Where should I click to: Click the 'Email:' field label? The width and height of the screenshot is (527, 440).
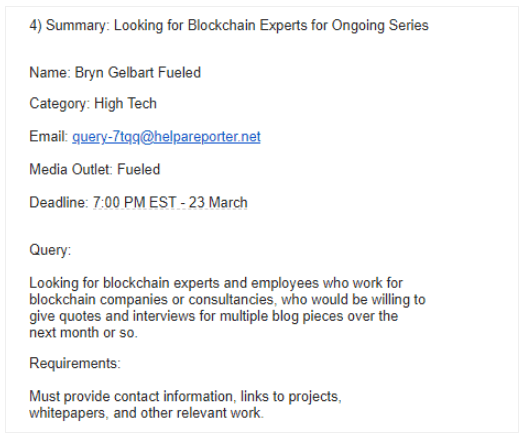(48, 136)
